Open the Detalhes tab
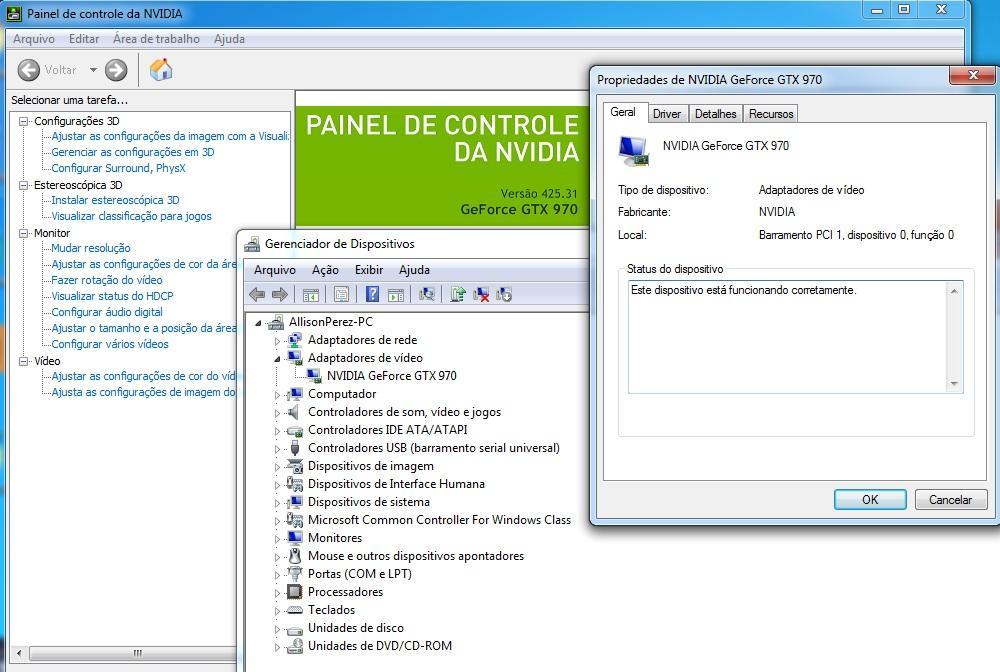The image size is (1000, 672). (715, 114)
